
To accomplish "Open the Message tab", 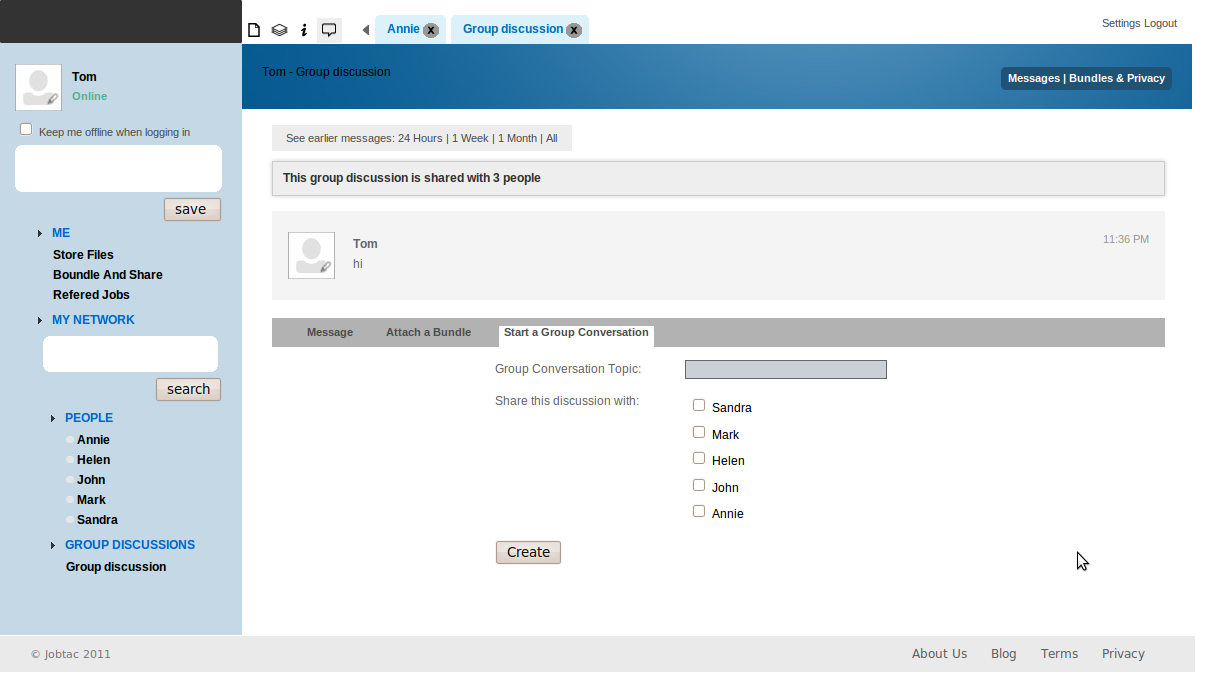I will (x=330, y=332).
